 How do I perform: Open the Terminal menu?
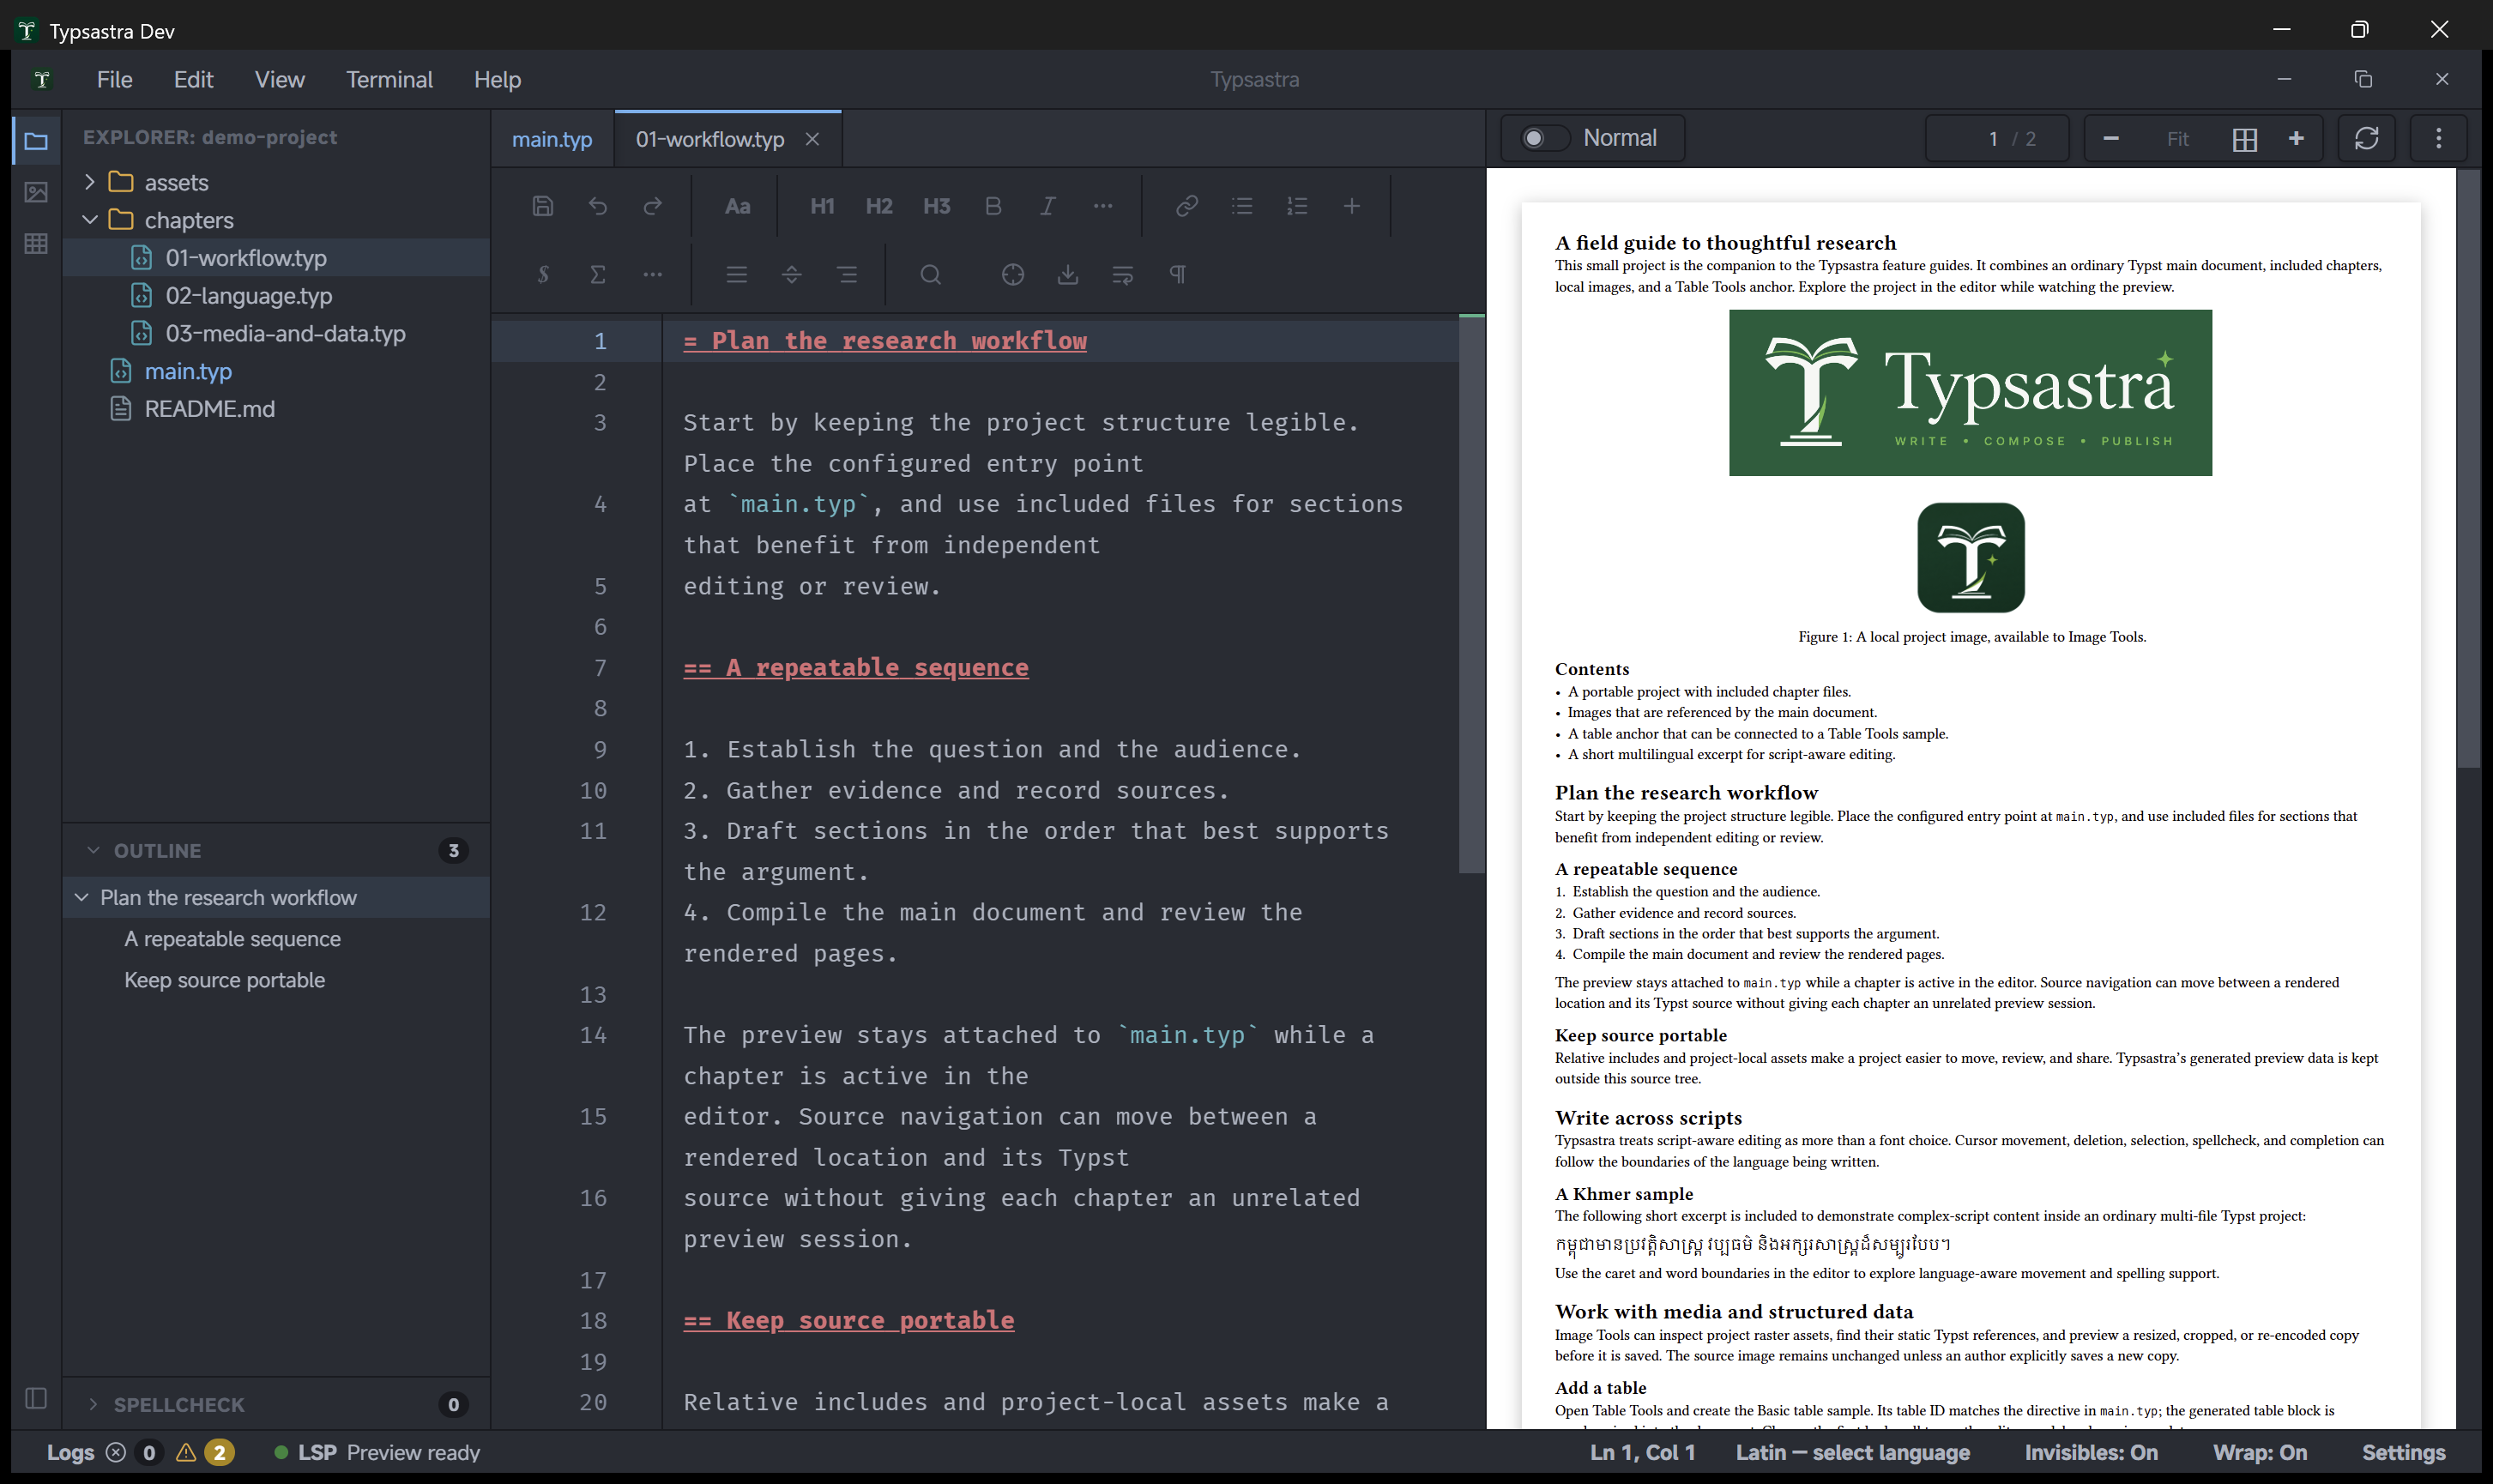[389, 79]
